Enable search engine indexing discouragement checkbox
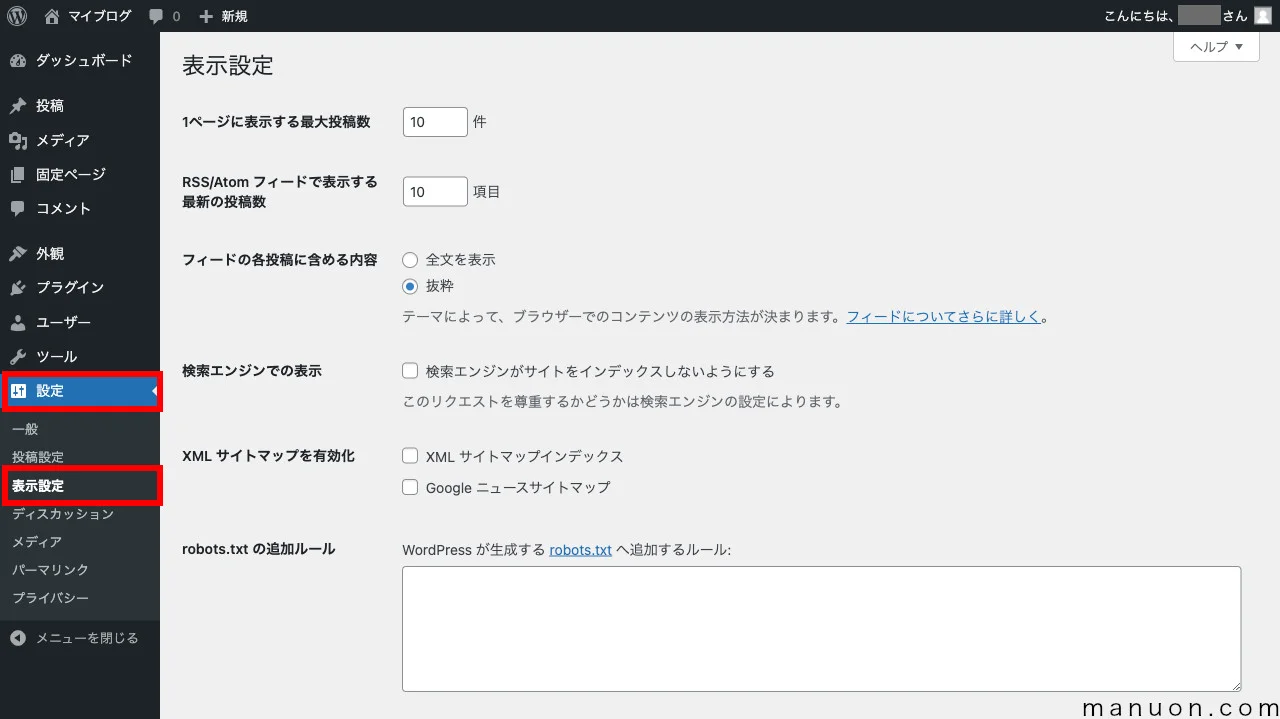The height and width of the screenshot is (719, 1280). tap(410, 370)
